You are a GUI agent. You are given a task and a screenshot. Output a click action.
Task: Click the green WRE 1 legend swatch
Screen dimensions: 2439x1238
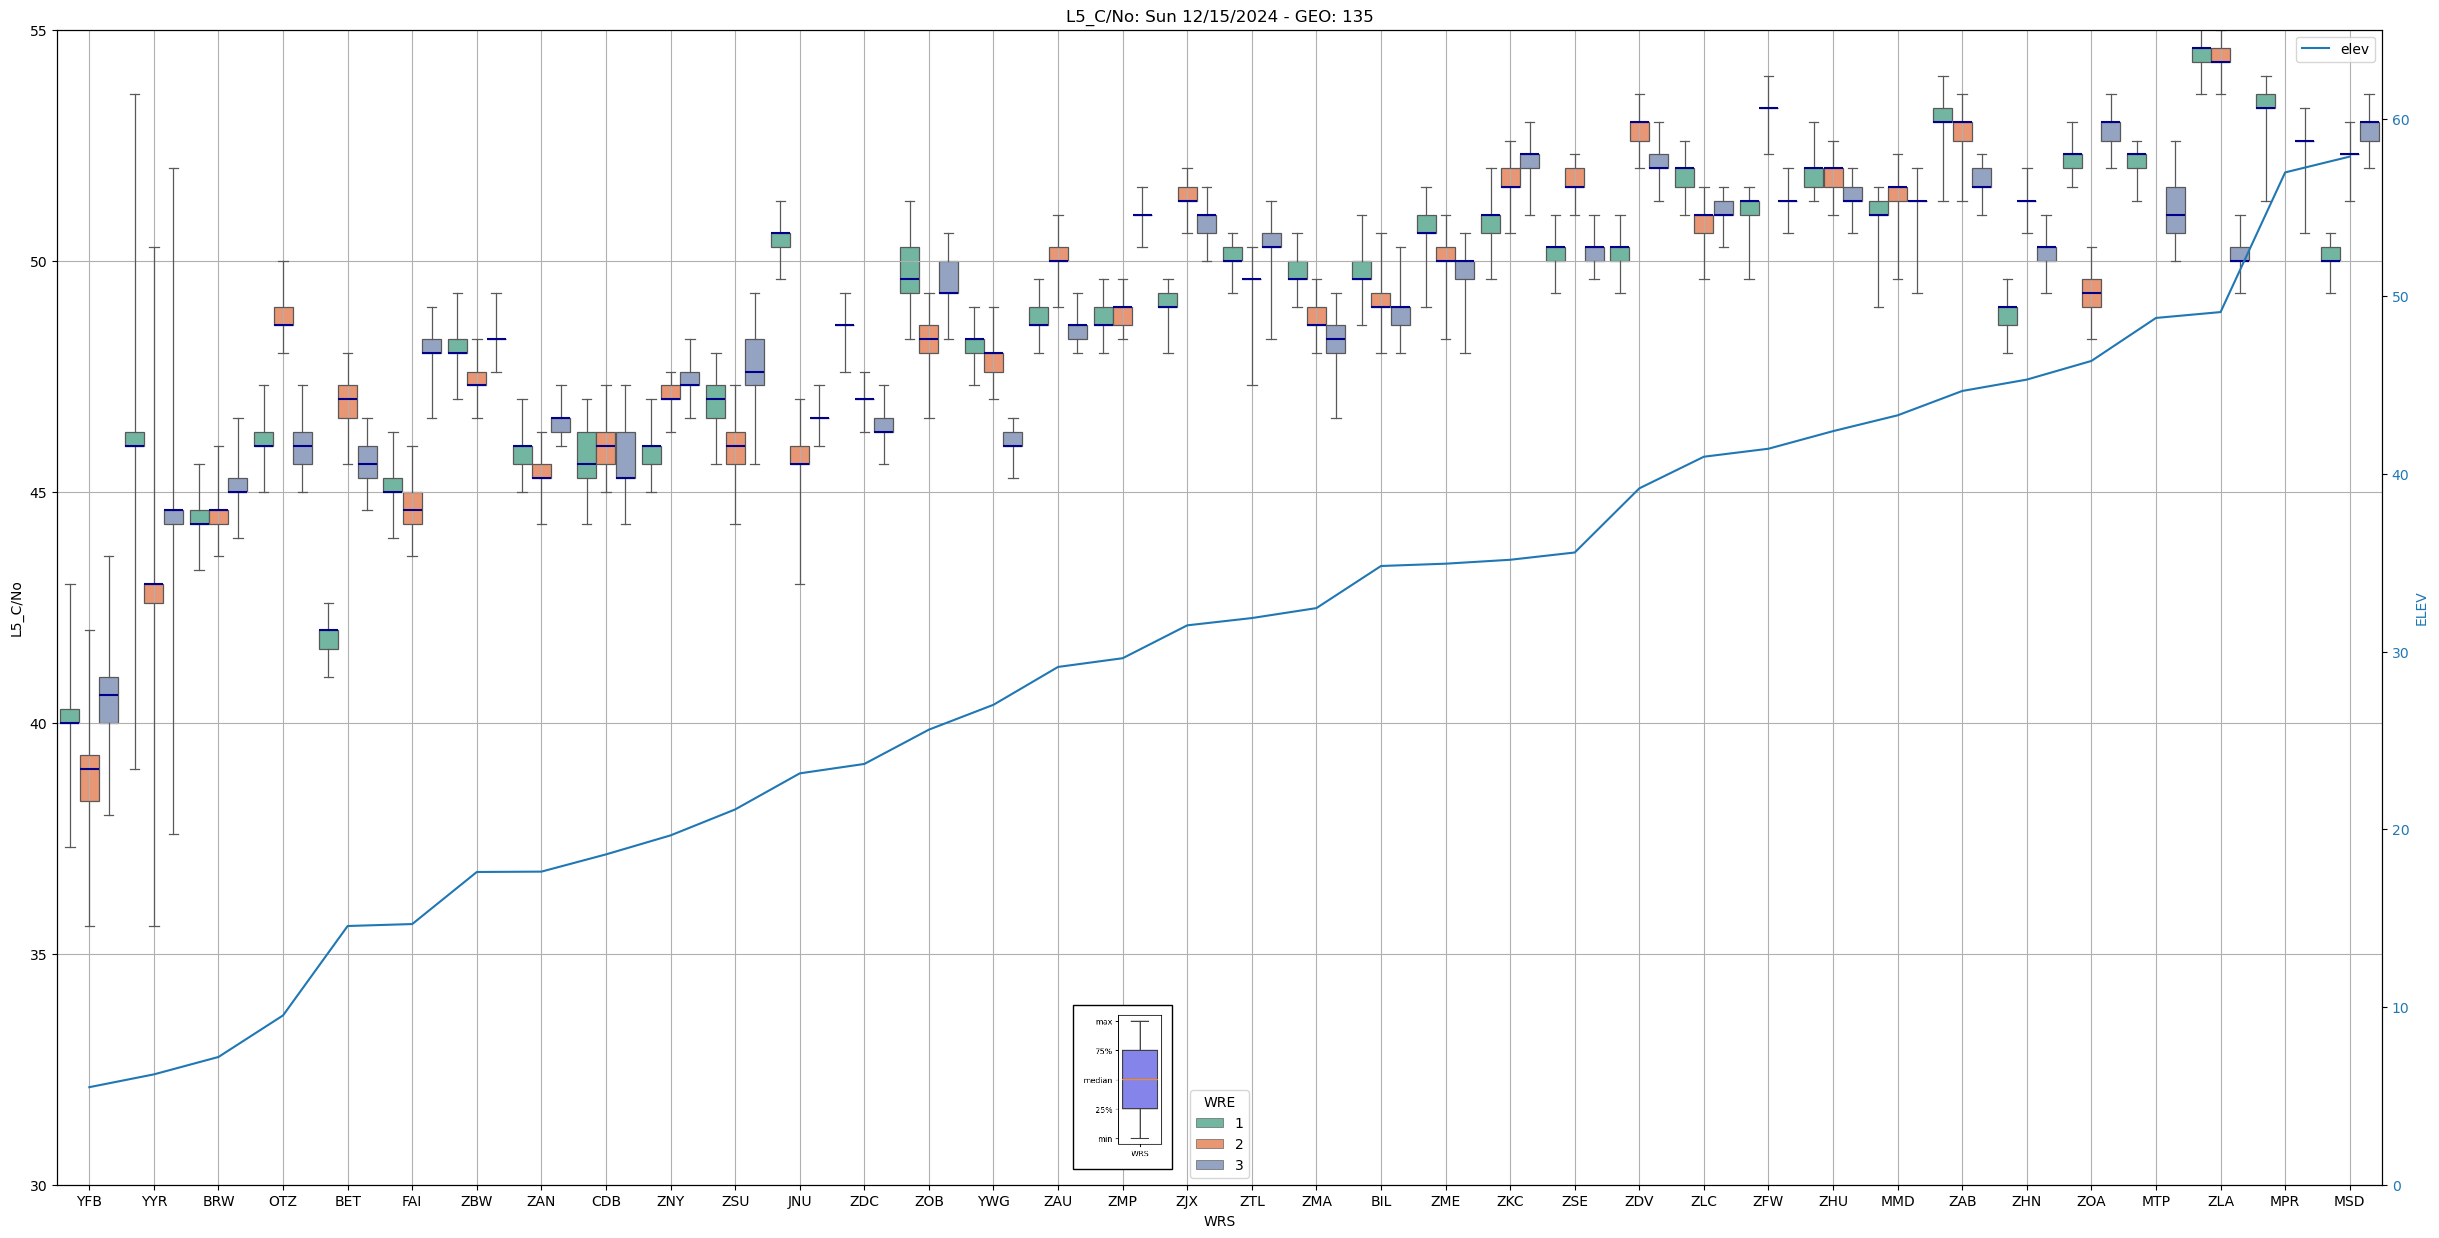point(1209,1123)
